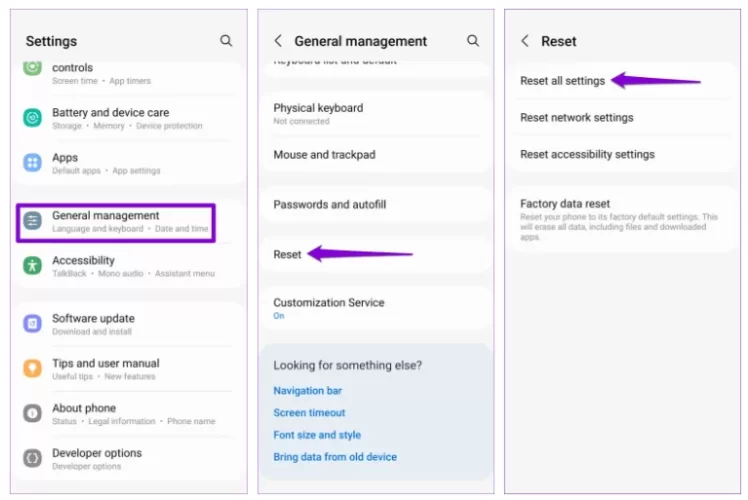Tap the Developer options icon
The width and height of the screenshot is (748, 500).
pyautogui.click(x=33, y=459)
